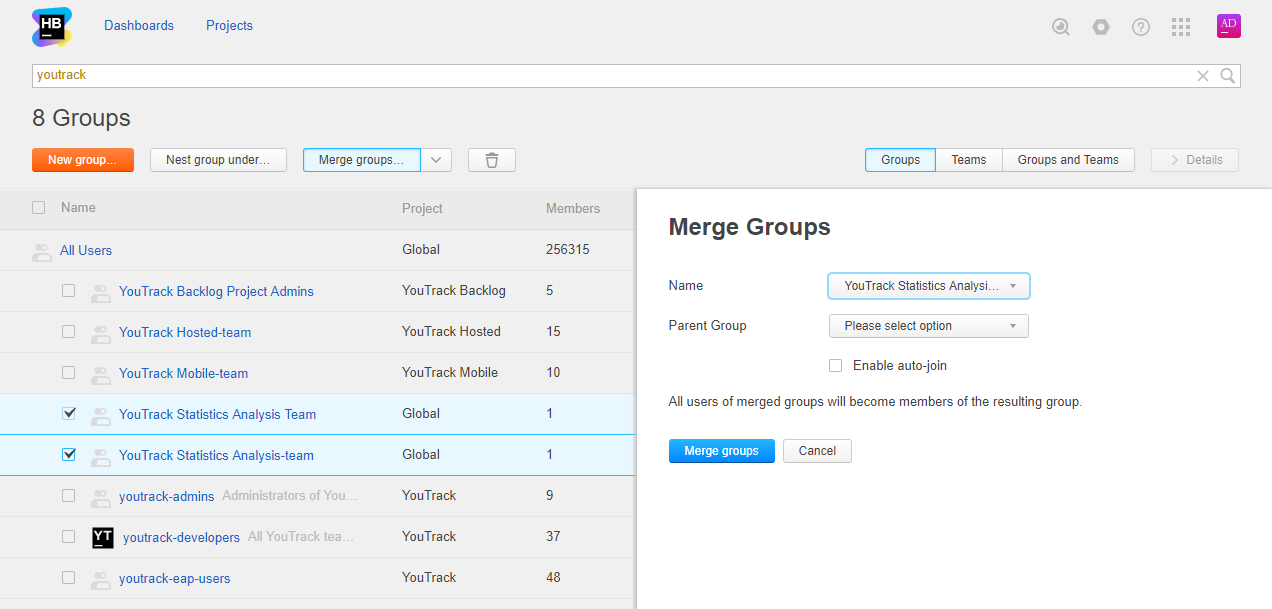Clear the search query with X icon
This screenshot has width=1272, height=609.
click(x=1203, y=76)
